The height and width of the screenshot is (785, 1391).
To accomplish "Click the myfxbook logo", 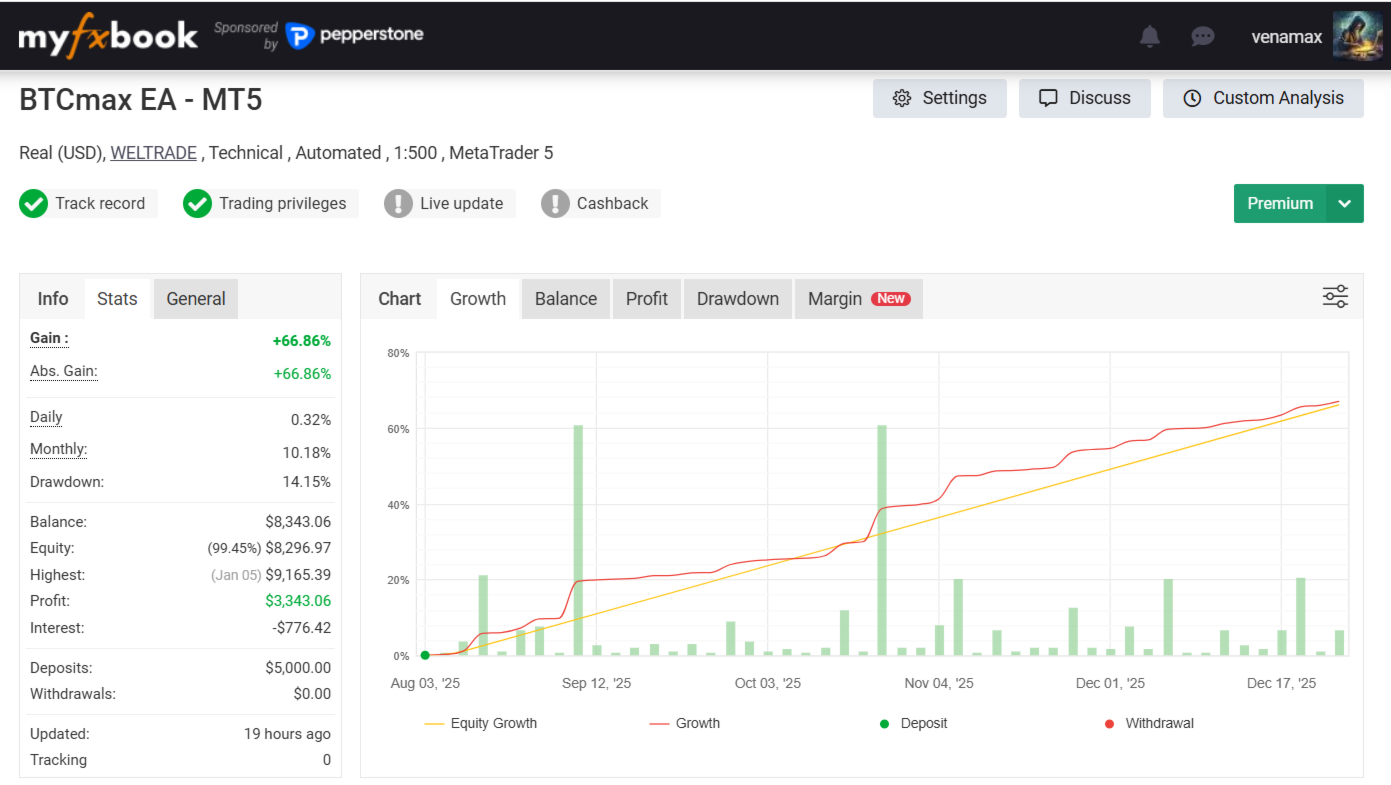I will tap(108, 36).
